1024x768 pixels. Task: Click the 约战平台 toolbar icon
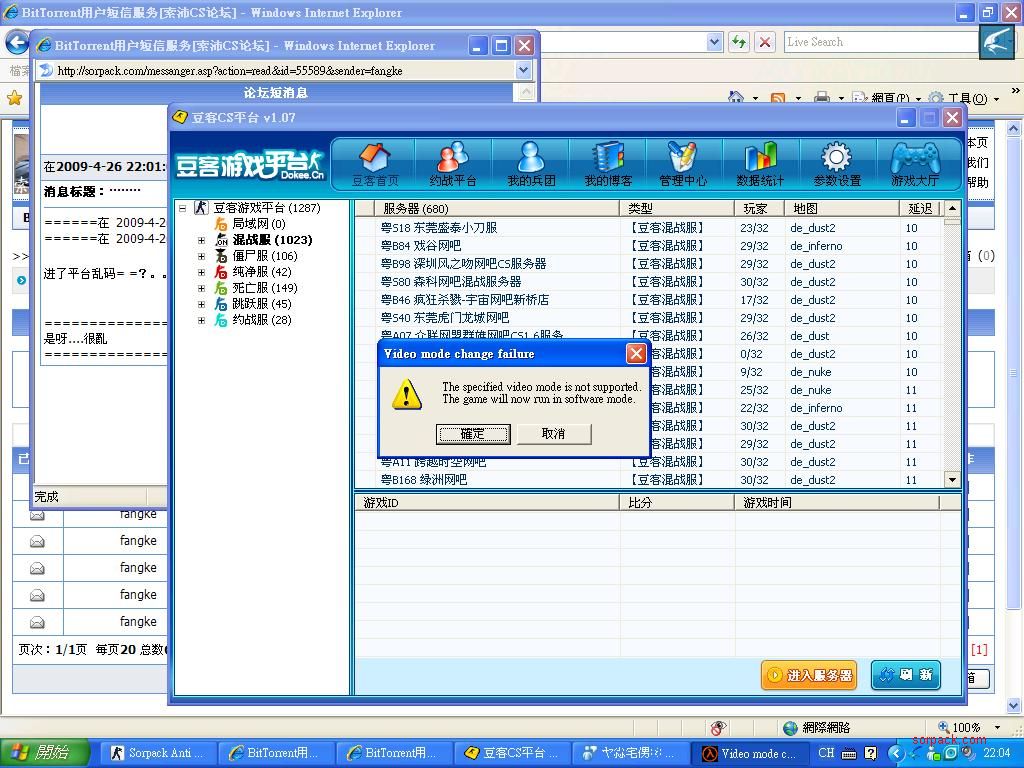coord(452,164)
